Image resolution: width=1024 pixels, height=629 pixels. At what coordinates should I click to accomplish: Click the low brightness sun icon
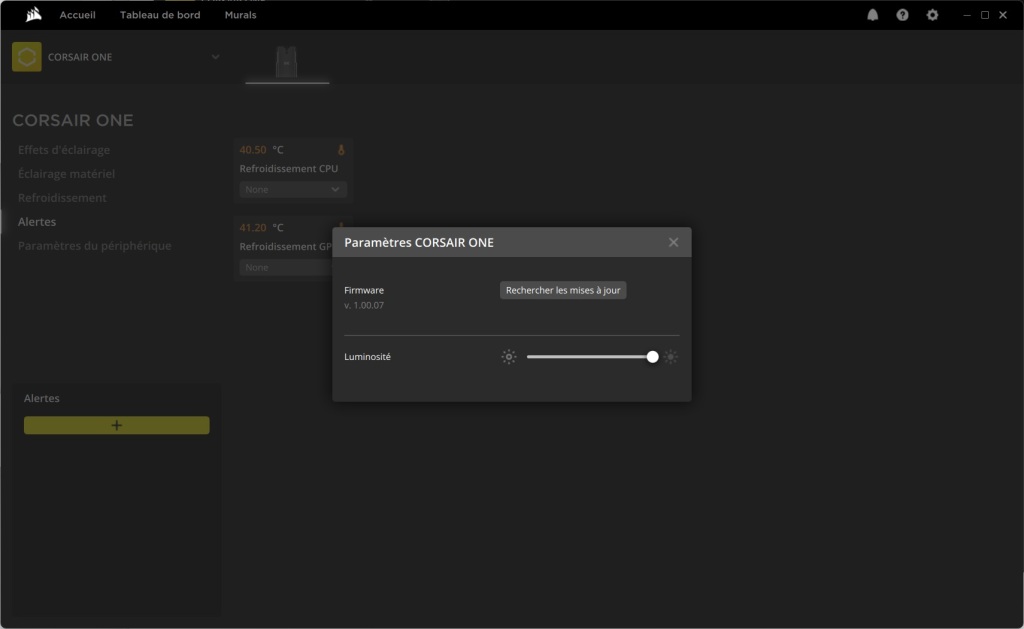509,357
